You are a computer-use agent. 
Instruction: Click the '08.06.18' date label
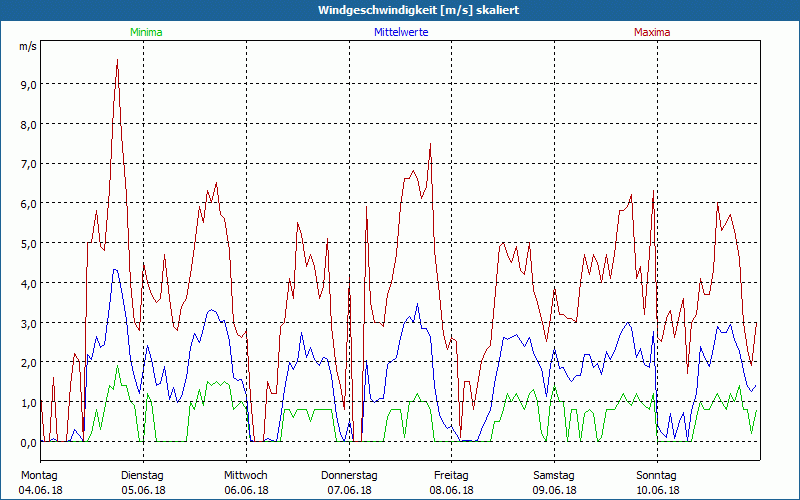pos(452,490)
